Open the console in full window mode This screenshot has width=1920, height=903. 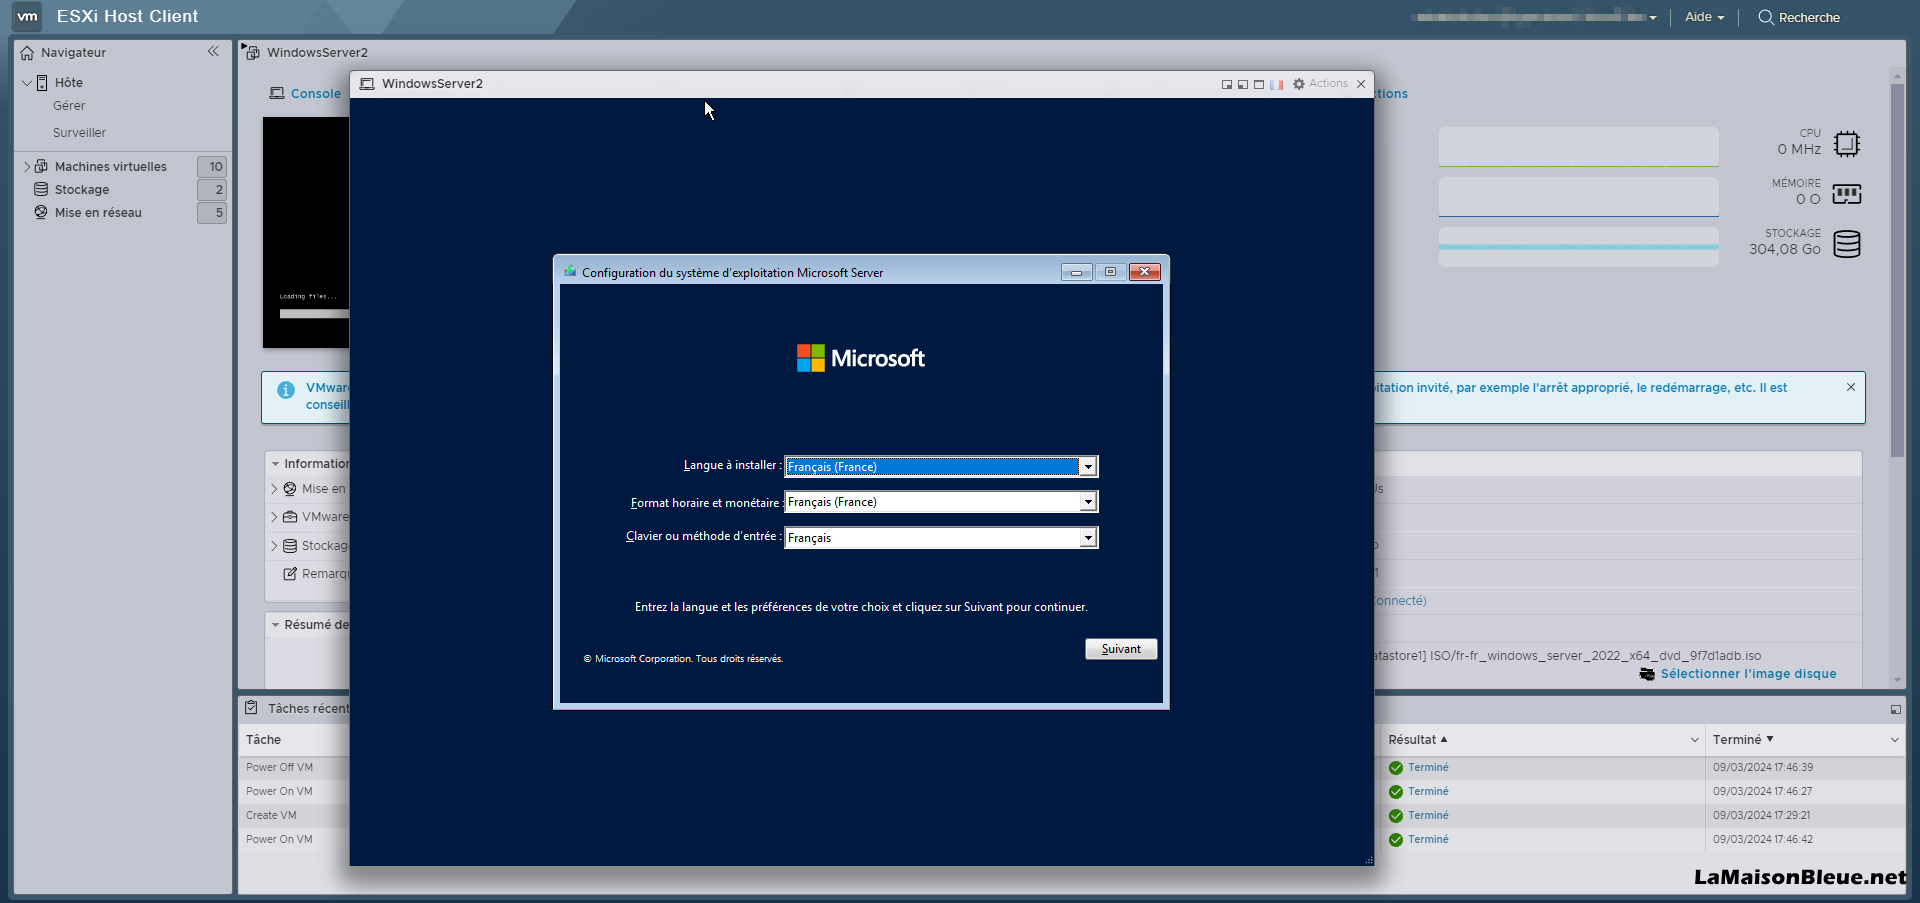[x=1259, y=85]
